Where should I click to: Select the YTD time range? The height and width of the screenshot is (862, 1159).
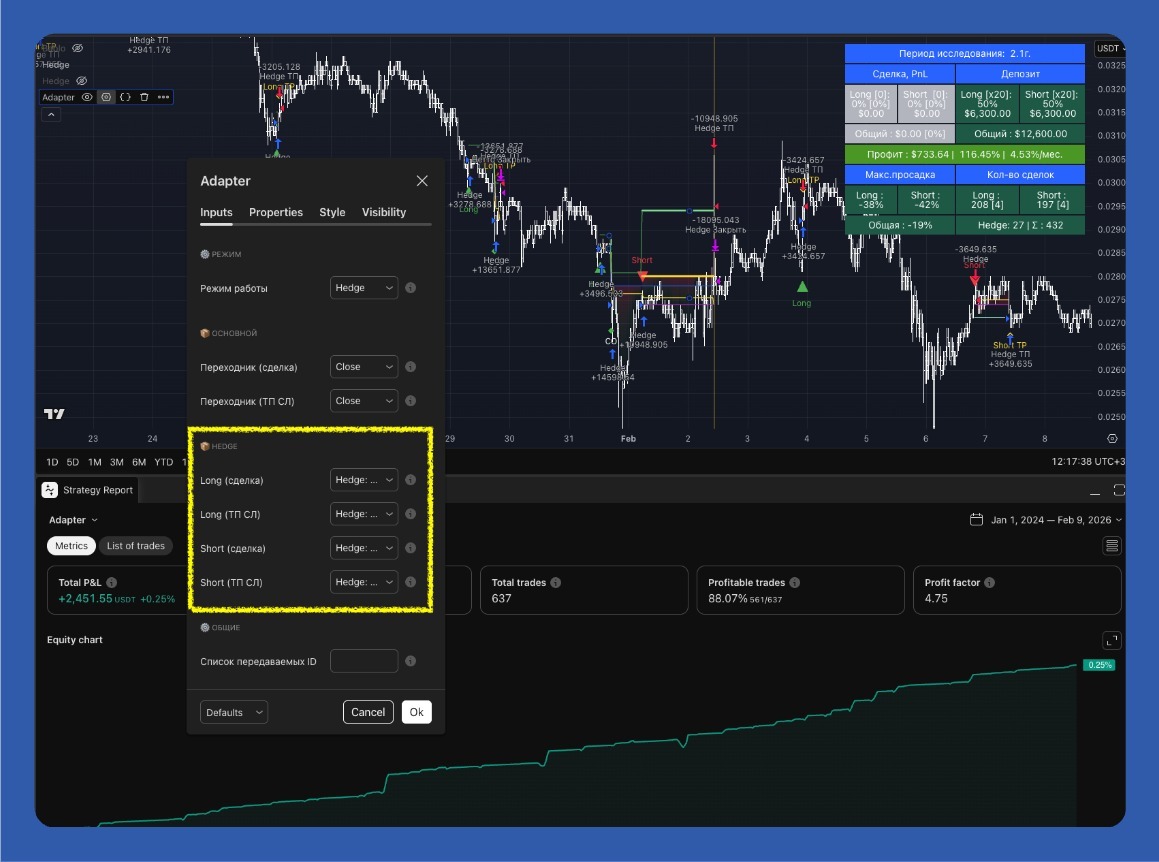(x=163, y=462)
